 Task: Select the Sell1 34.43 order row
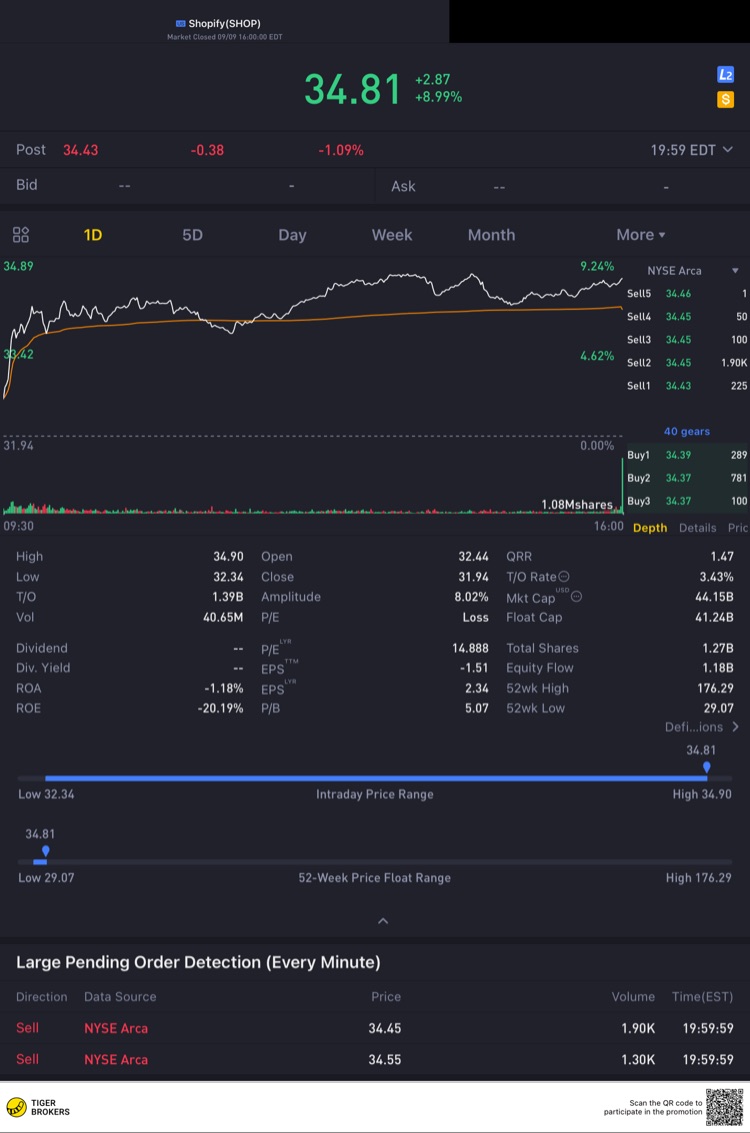pyautogui.click(x=686, y=386)
